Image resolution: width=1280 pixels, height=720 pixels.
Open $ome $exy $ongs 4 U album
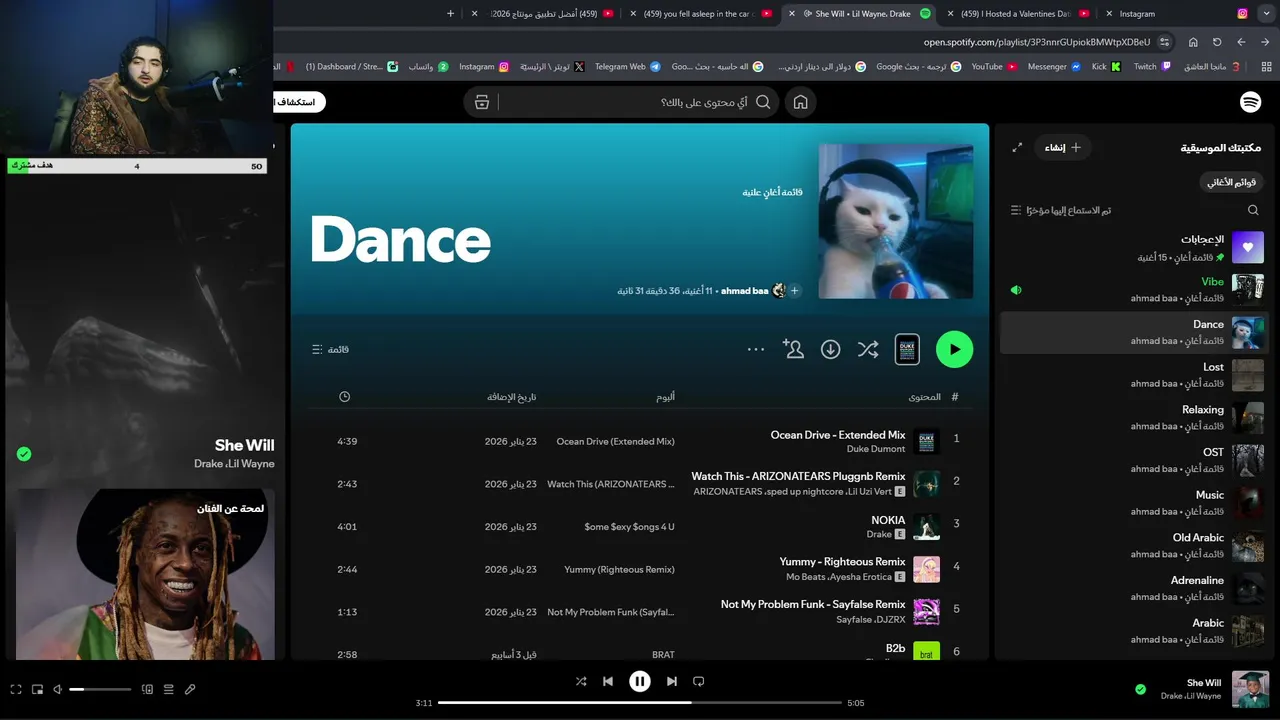[x=629, y=527]
